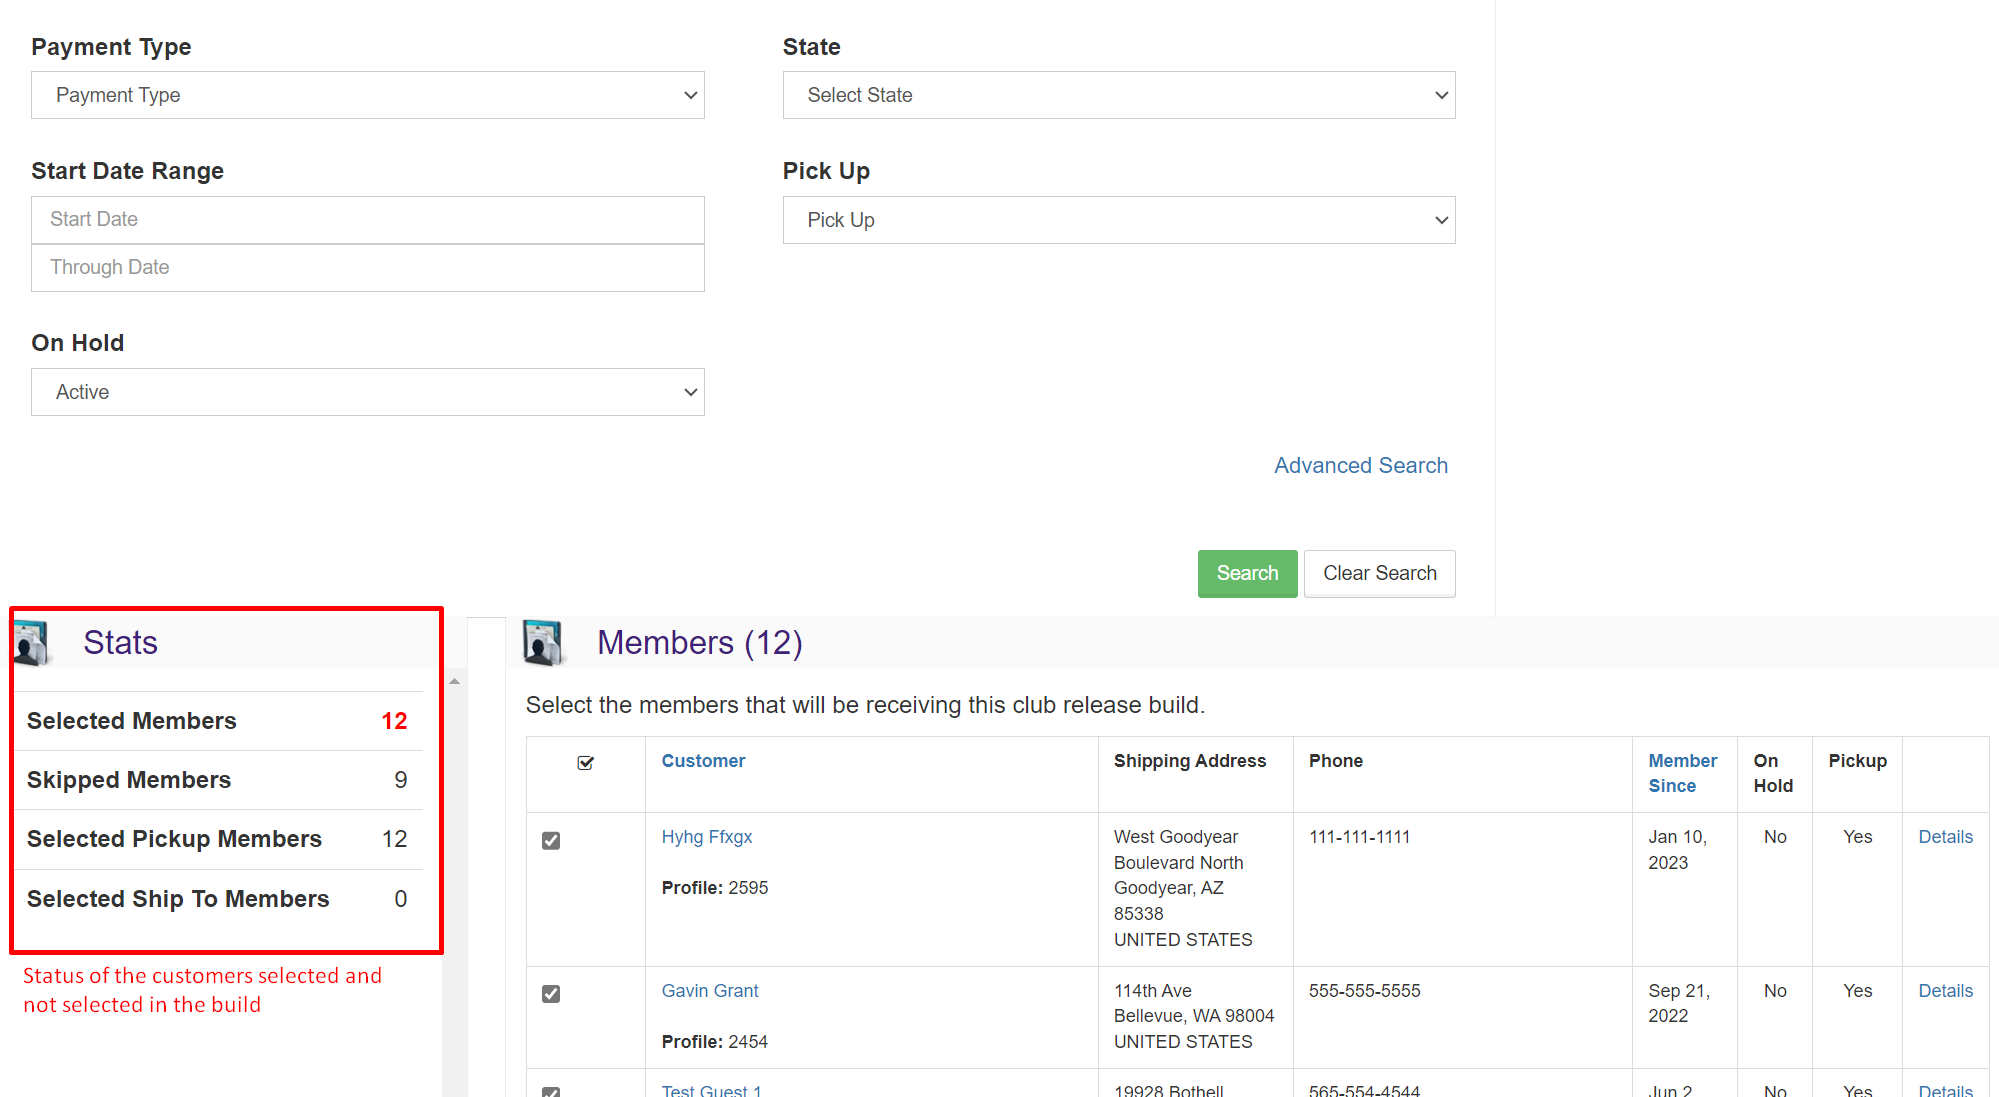Open Details for Hyhg Ffxgx
This screenshot has height=1097, width=1999.
click(x=1945, y=837)
